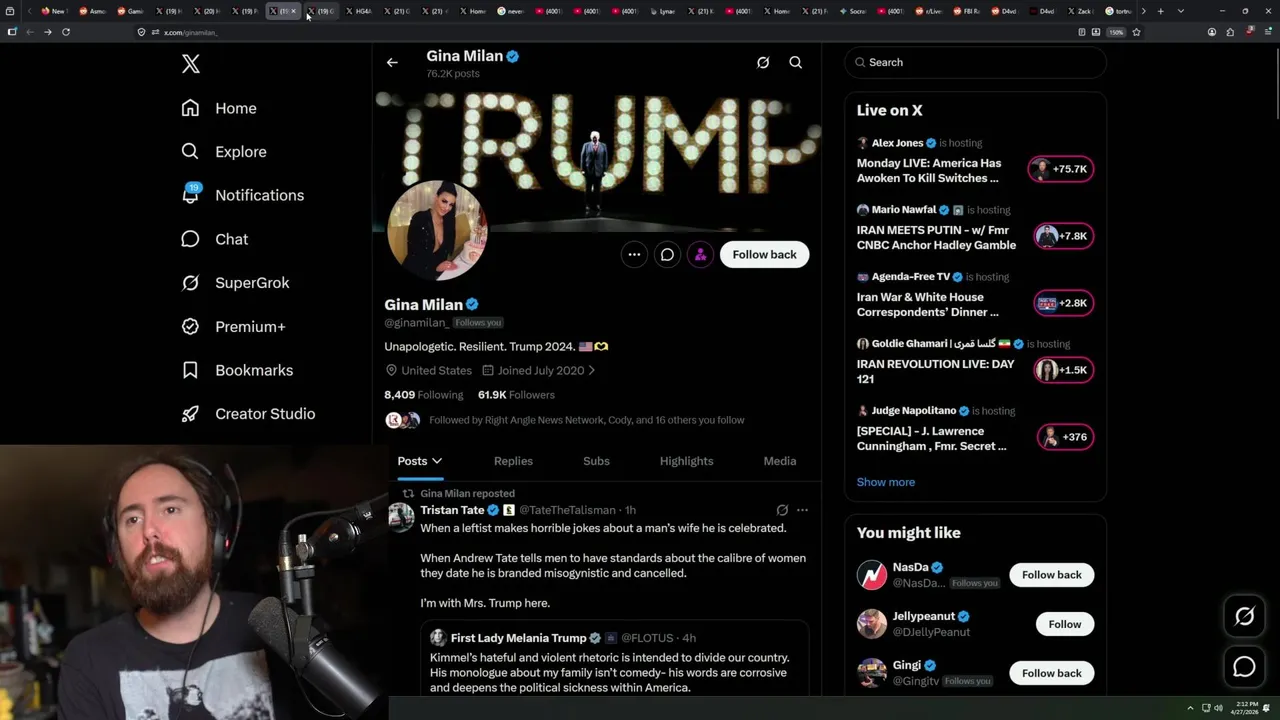This screenshot has height=720, width=1280.
Task: Open Bookmarks in sidebar
Action: click(237, 370)
